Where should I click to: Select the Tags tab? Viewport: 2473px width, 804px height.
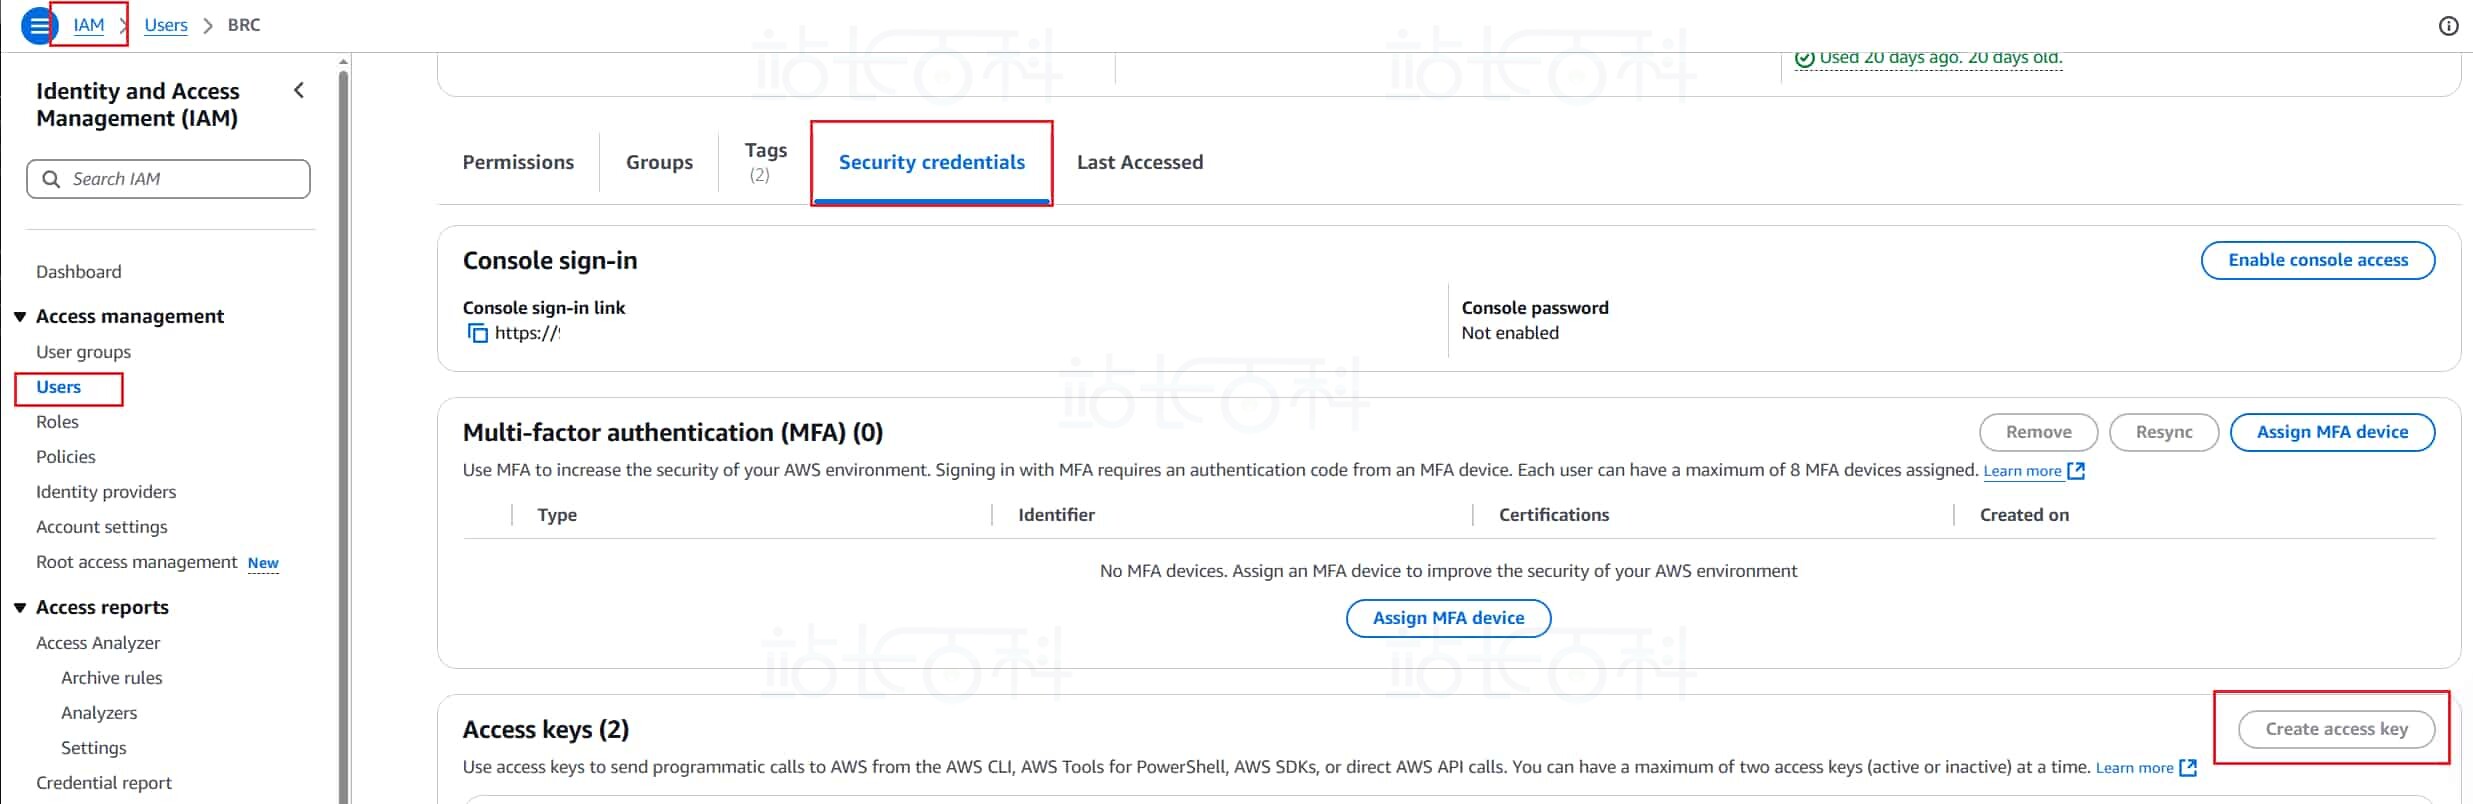(x=765, y=161)
